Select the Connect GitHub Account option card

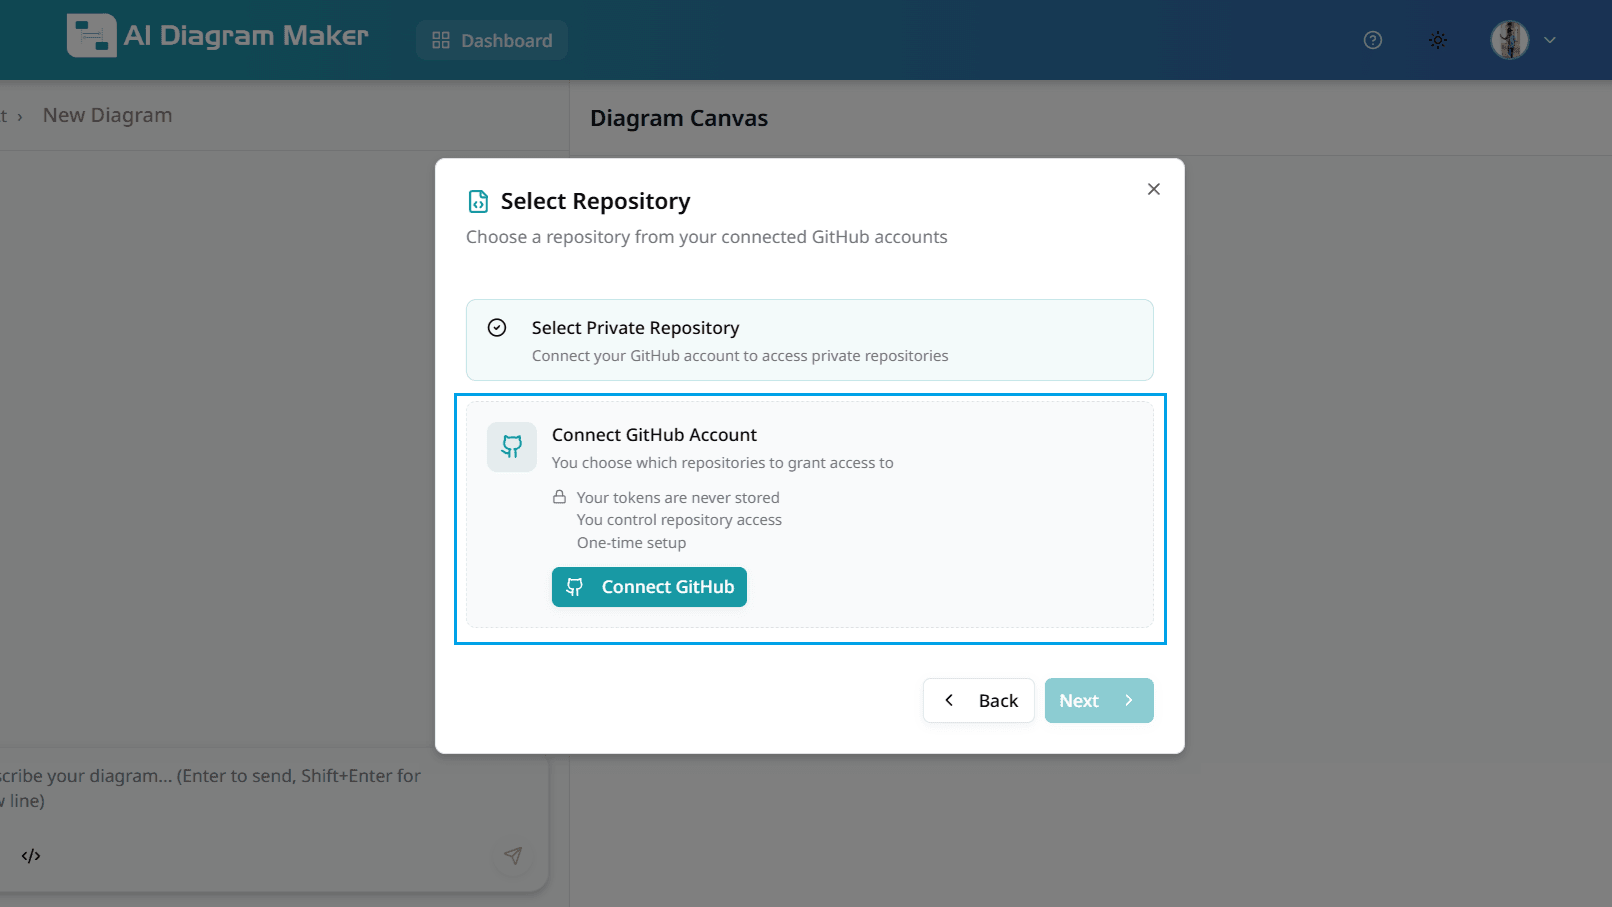click(x=809, y=517)
